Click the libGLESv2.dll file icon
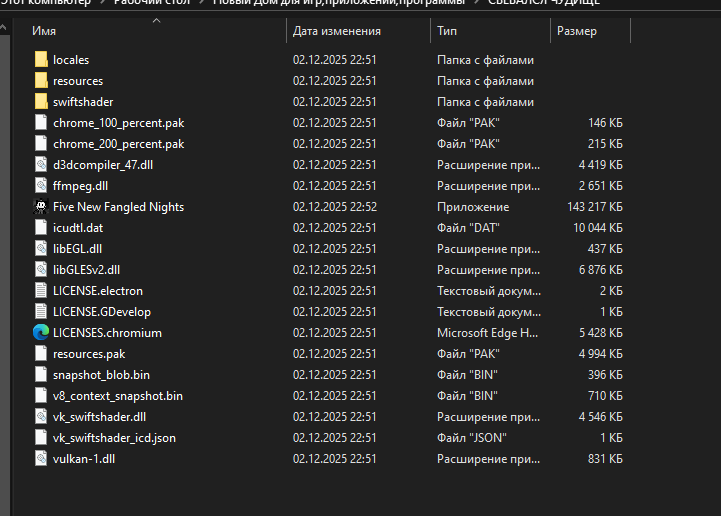Screen dimensions: 721x516 41,270
